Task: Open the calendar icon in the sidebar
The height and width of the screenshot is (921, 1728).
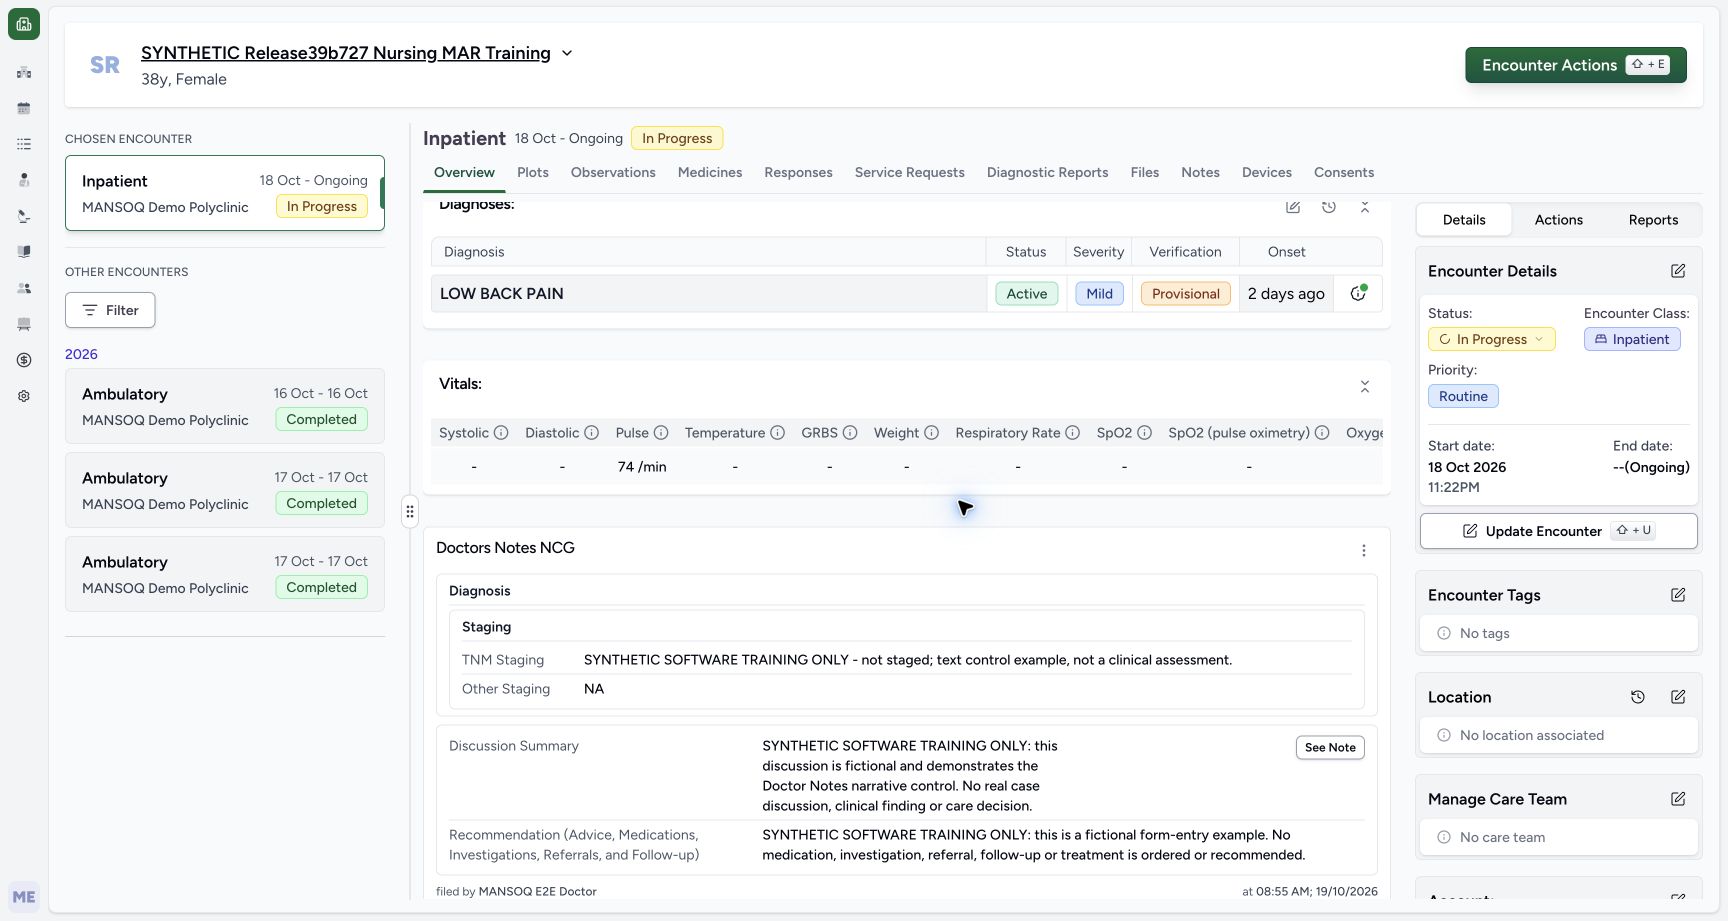Action: (24, 108)
